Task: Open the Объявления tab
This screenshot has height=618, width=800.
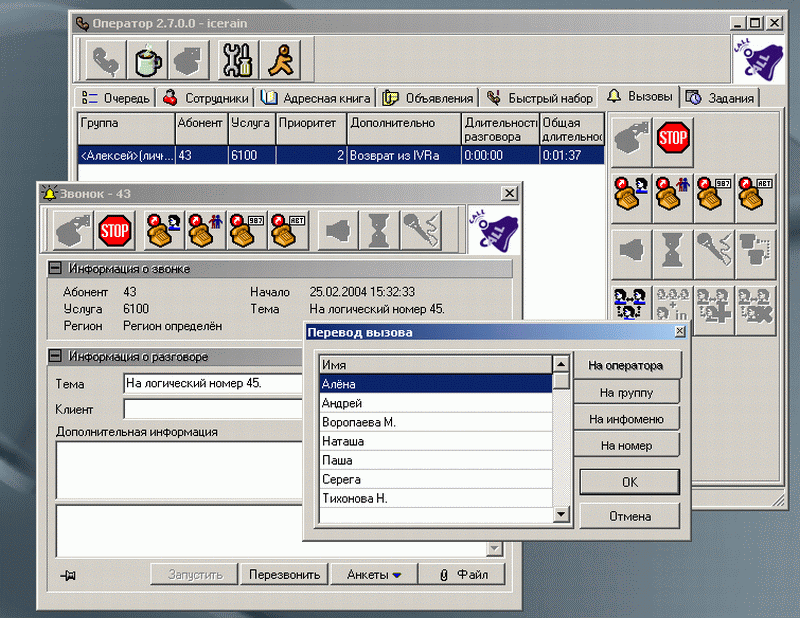Action: (429, 98)
